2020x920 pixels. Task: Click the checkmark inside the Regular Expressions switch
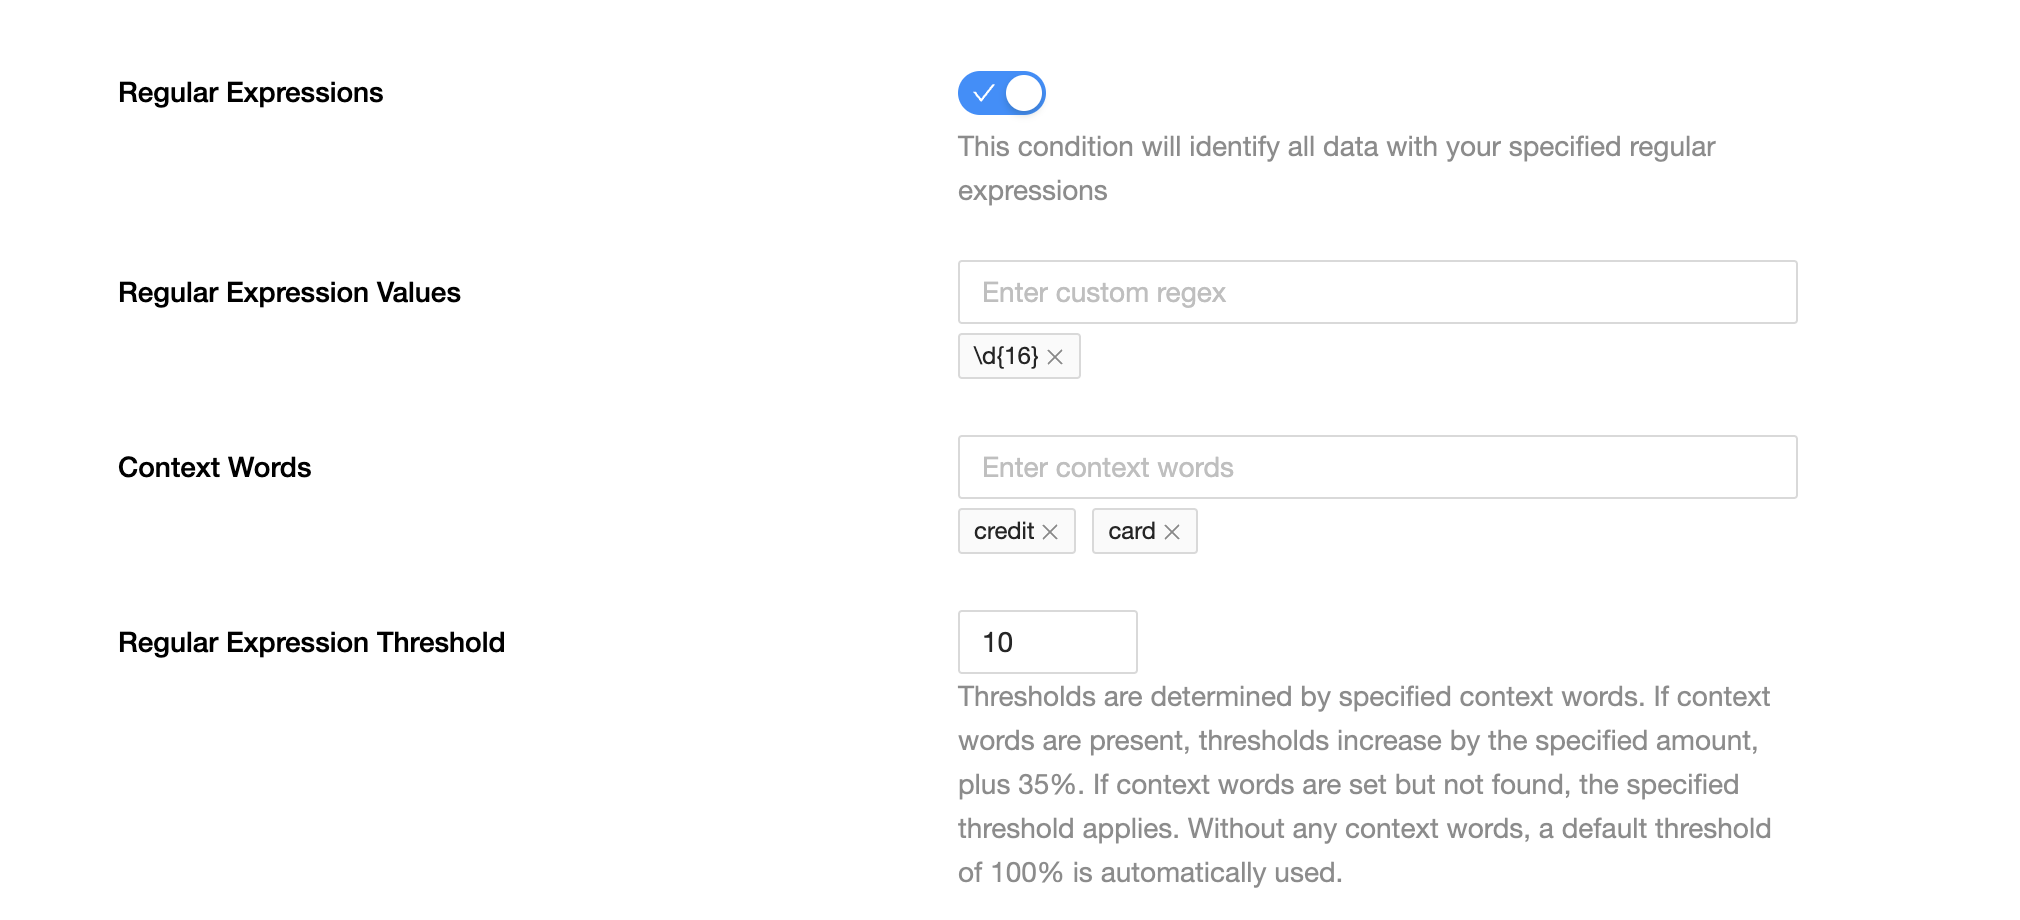pos(983,93)
